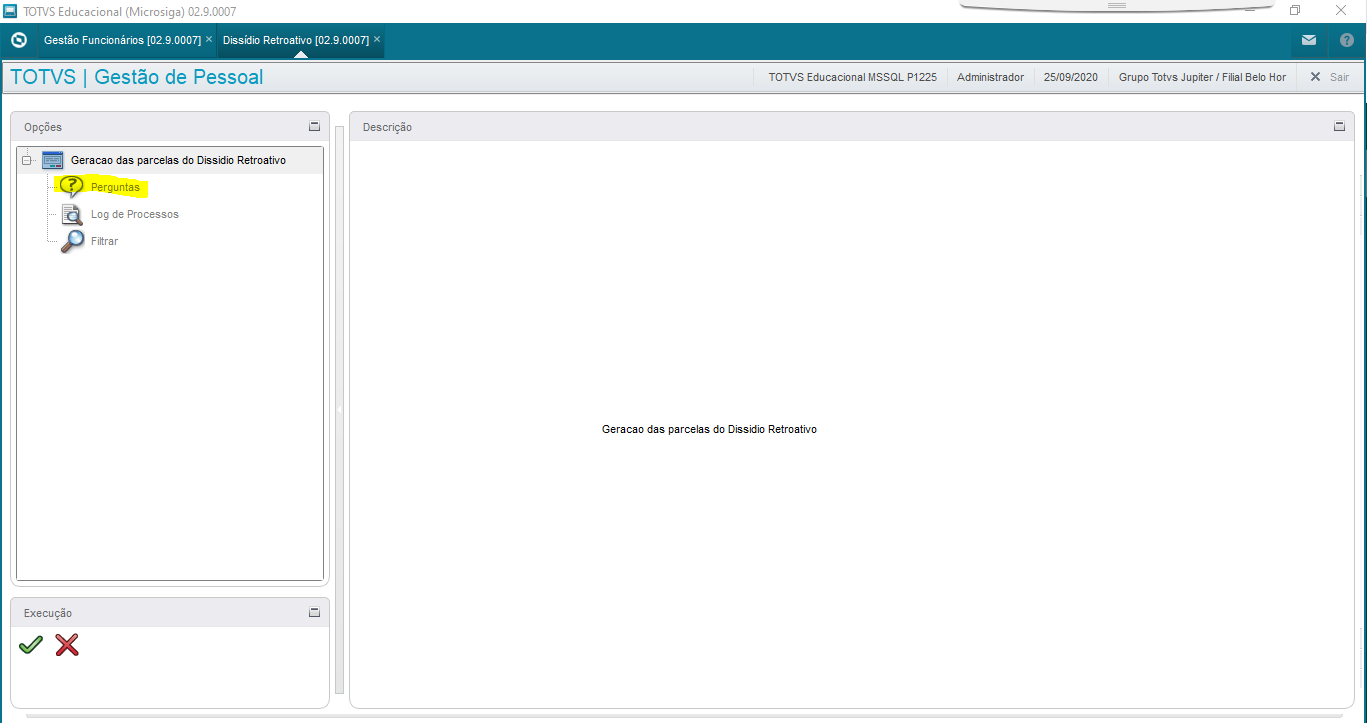
Task: Open the mail envelope icon
Action: point(1309,41)
